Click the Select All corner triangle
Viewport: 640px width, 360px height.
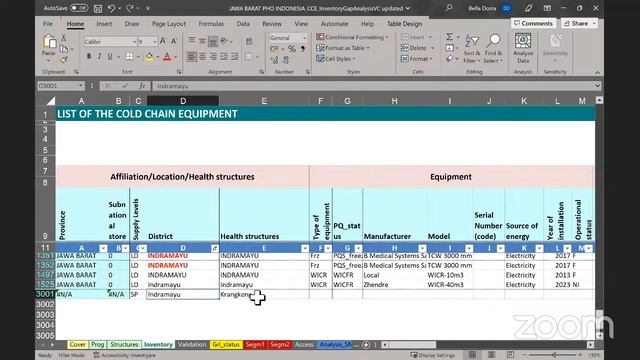pos(50,101)
